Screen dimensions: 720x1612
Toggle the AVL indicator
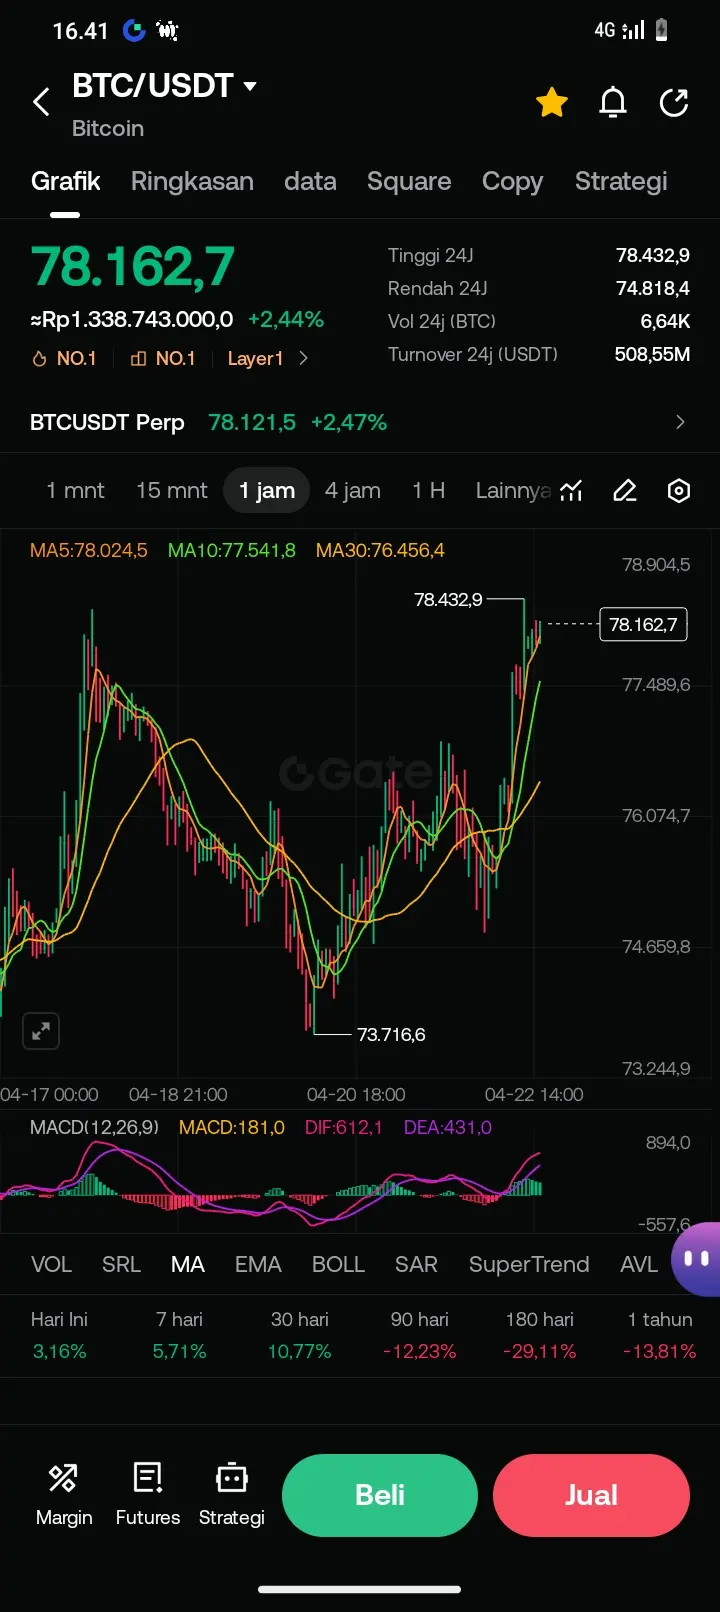(x=639, y=1264)
